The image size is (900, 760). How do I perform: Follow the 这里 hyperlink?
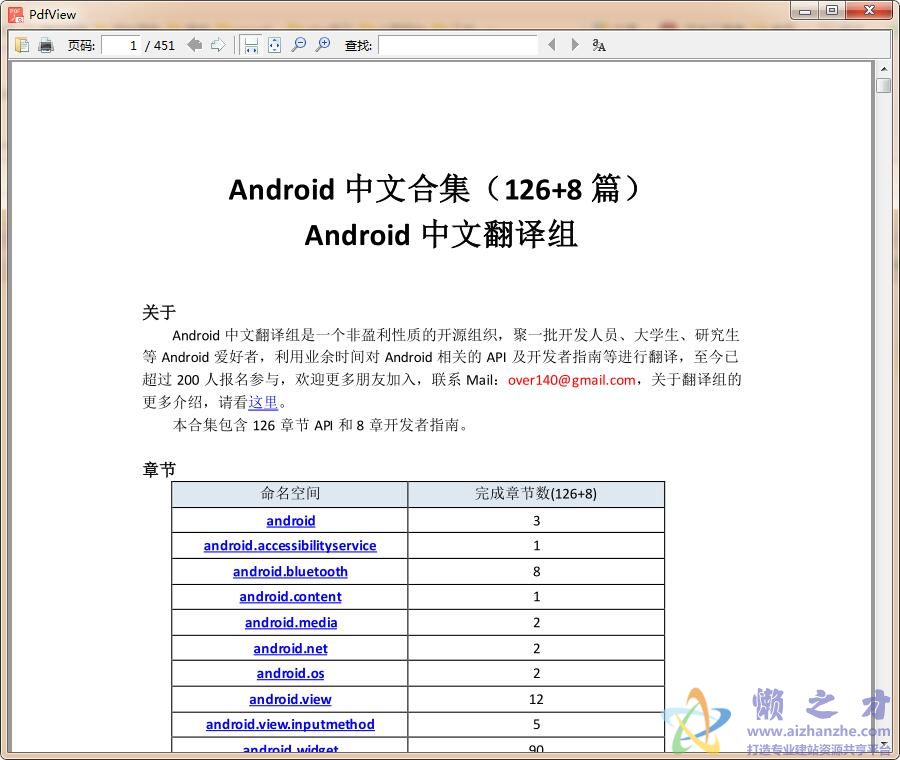[263, 402]
